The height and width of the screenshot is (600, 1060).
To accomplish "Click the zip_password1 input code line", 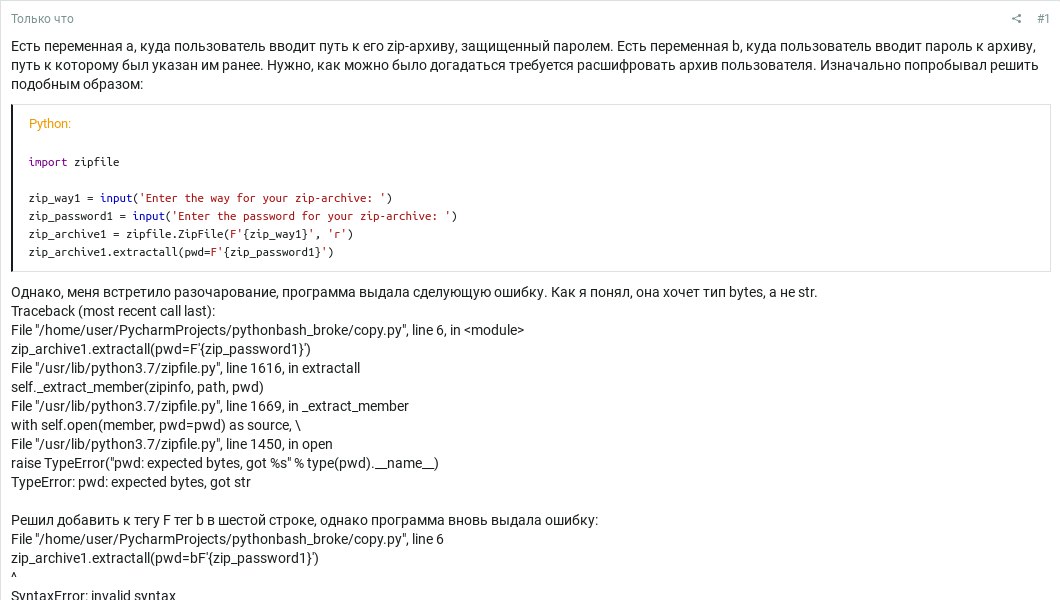I will coord(242,216).
